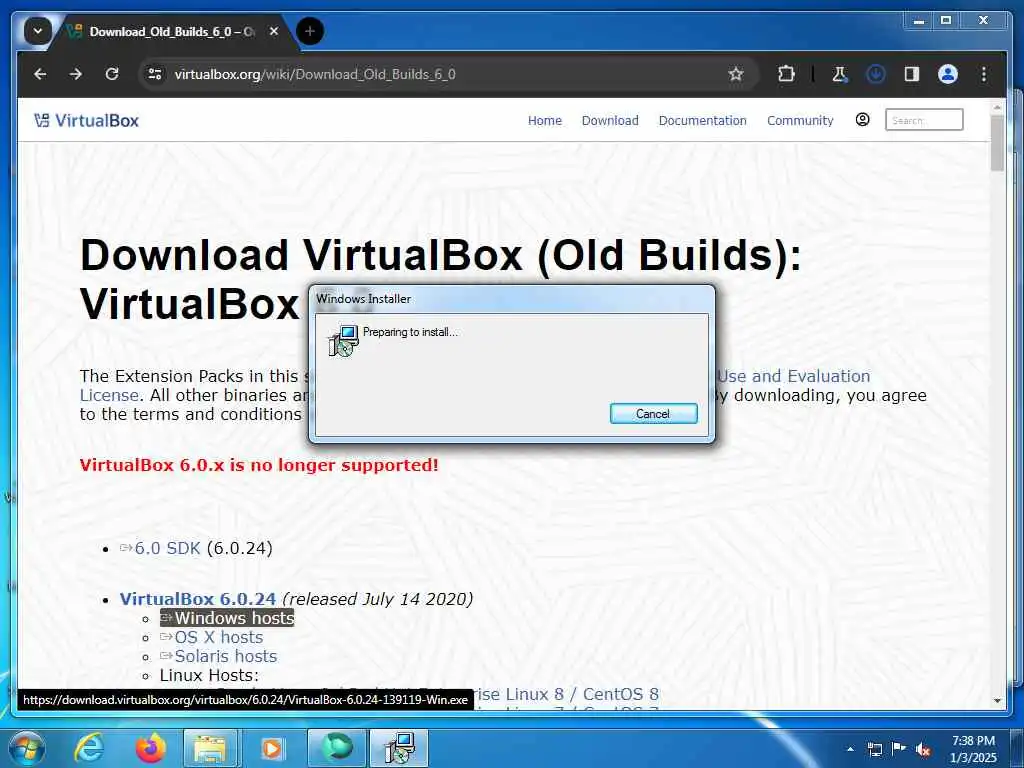This screenshot has height=768, width=1024.
Task: Open Home in VirtualBox nav
Action: pyautogui.click(x=545, y=120)
